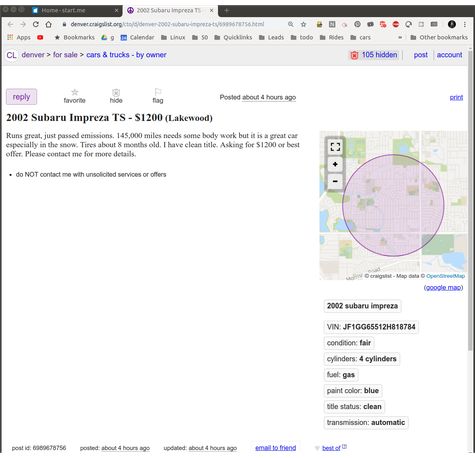This screenshot has width=475, height=458.
Task: Select the 2002 Subaru Impreza TS tab
Action: click(169, 10)
